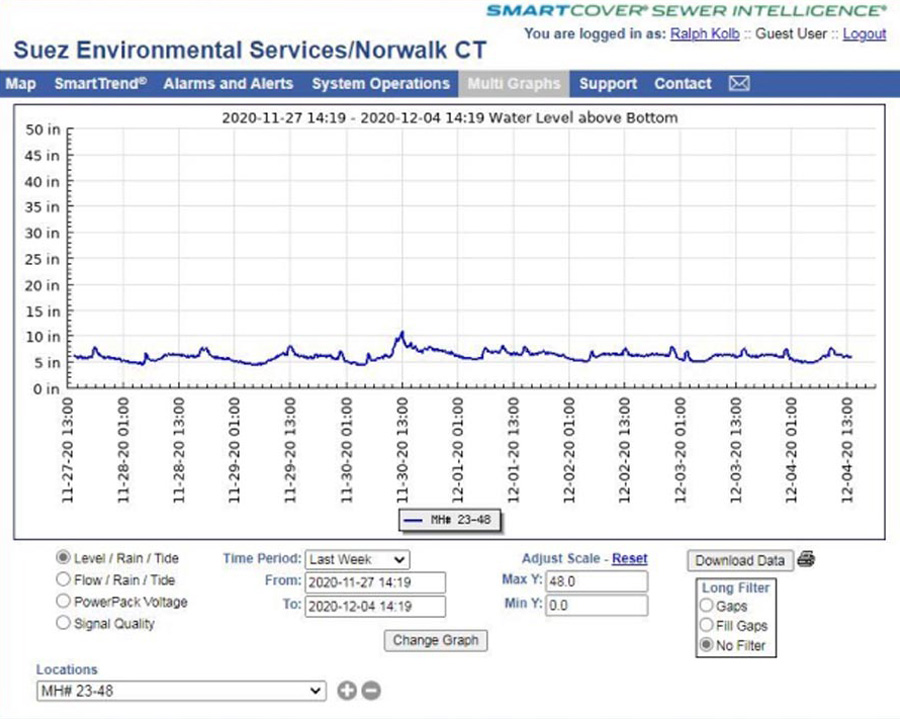The width and height of the screenshot is (900, 719).
Task: Open the Support tab
Action: [x=608, y=84]
